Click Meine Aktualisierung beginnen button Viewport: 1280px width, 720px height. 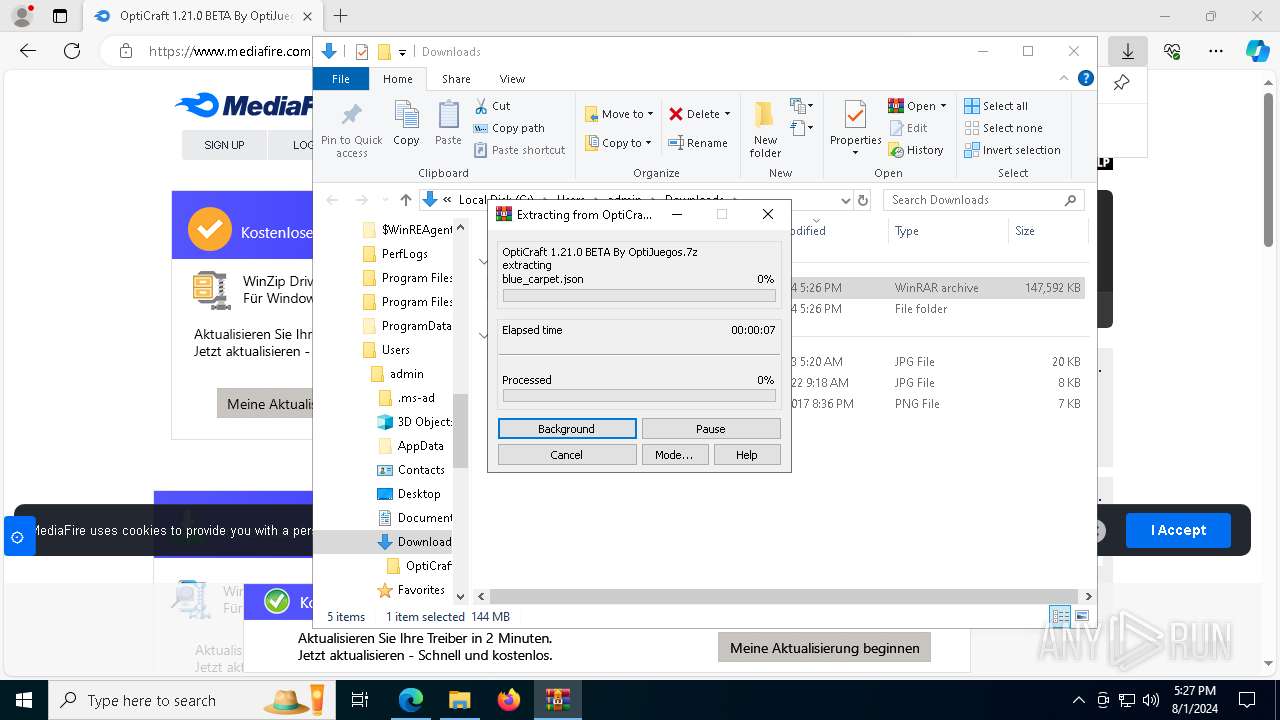tap(824, 648)
